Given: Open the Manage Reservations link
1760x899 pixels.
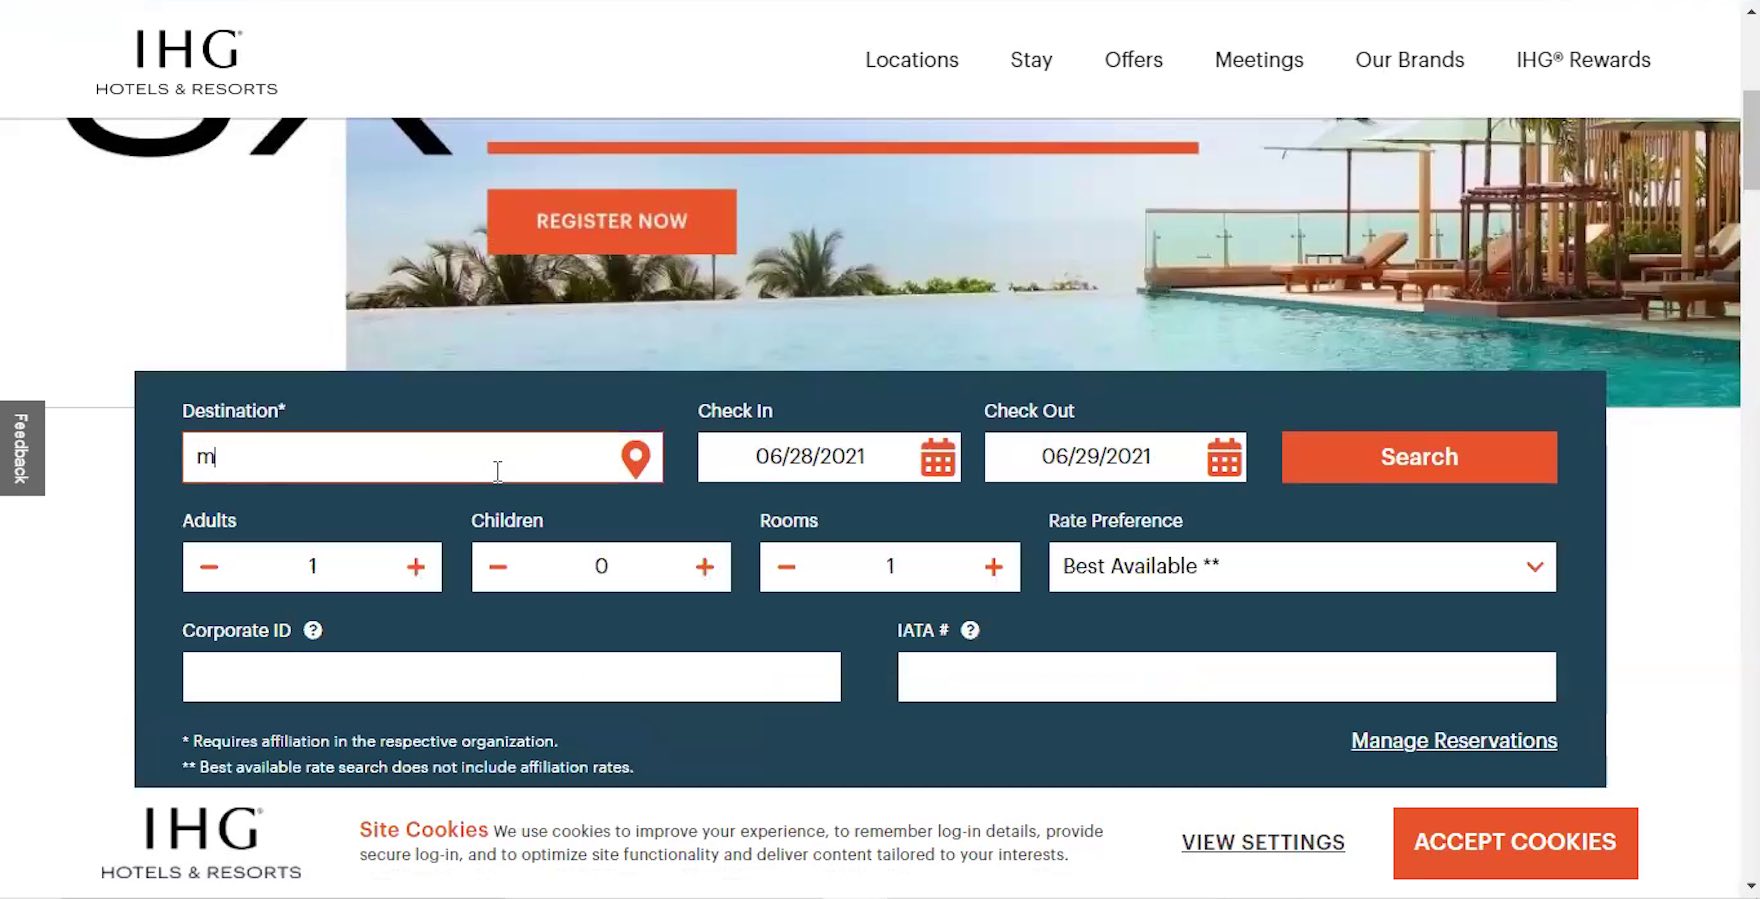Looking at the screenshot, I should 1453,741.
